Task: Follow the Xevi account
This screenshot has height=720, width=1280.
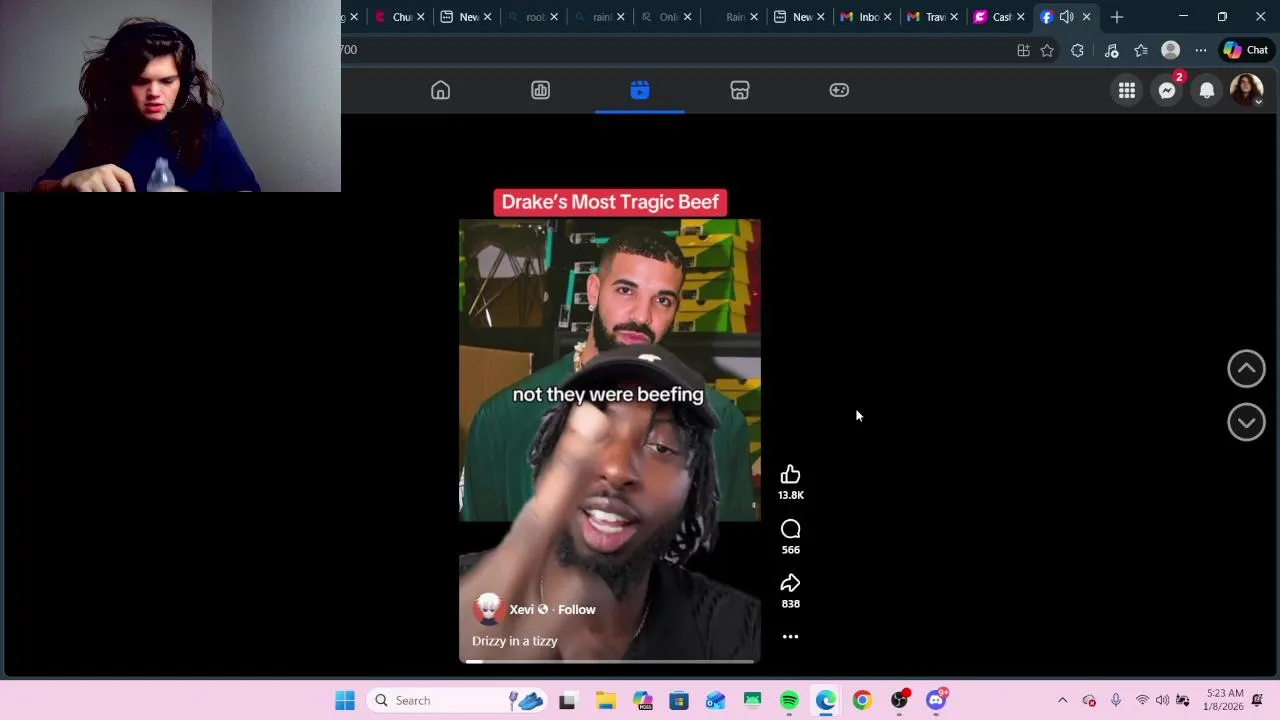Action: 576,609
